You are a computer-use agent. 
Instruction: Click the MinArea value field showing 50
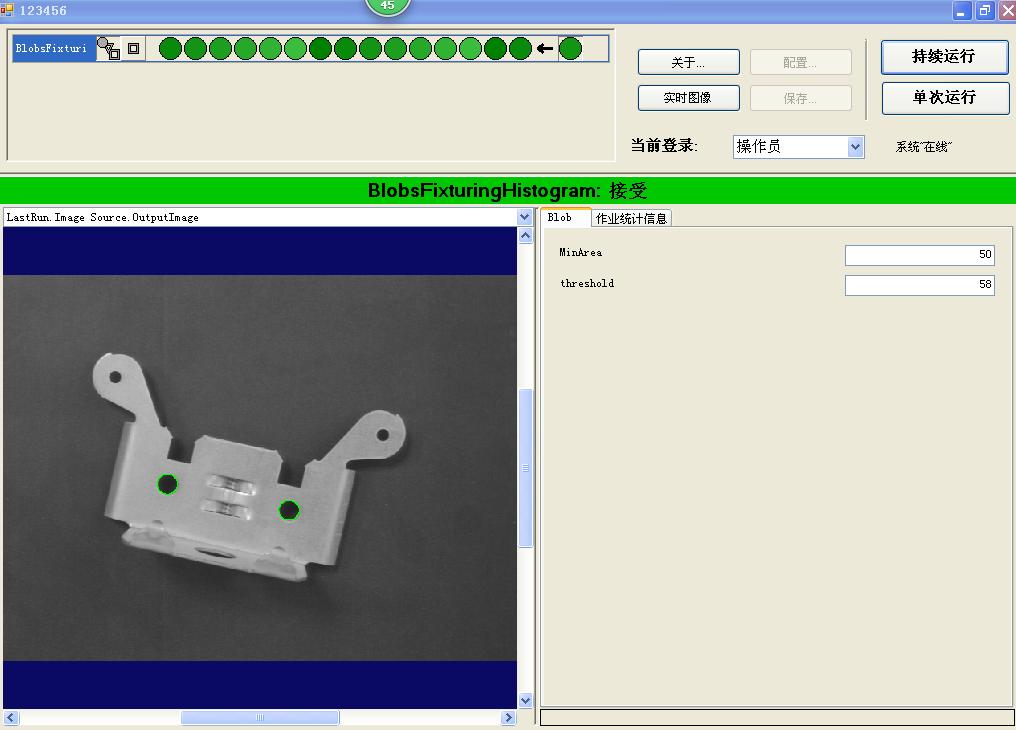pos(918,255)
